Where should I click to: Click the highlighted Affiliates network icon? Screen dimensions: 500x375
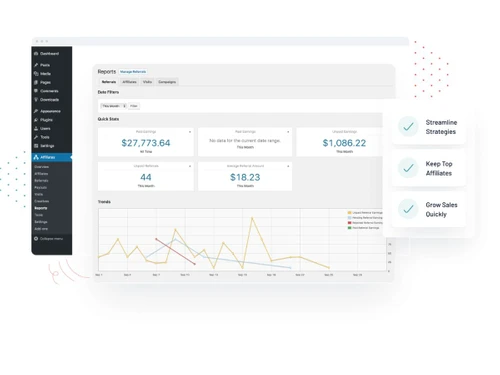click(x=36, y=157)
